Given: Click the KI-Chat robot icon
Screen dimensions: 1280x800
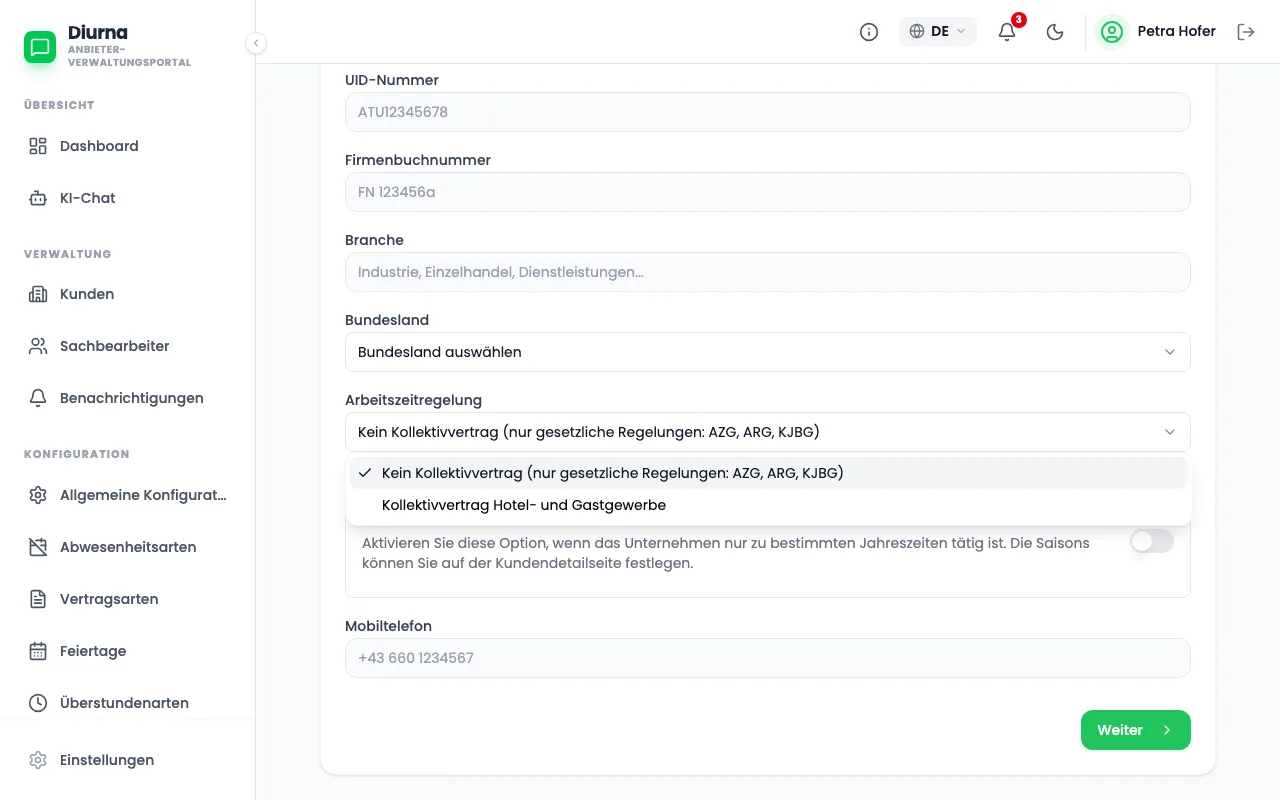Looking at the screenshot, I should pos(38,198).
